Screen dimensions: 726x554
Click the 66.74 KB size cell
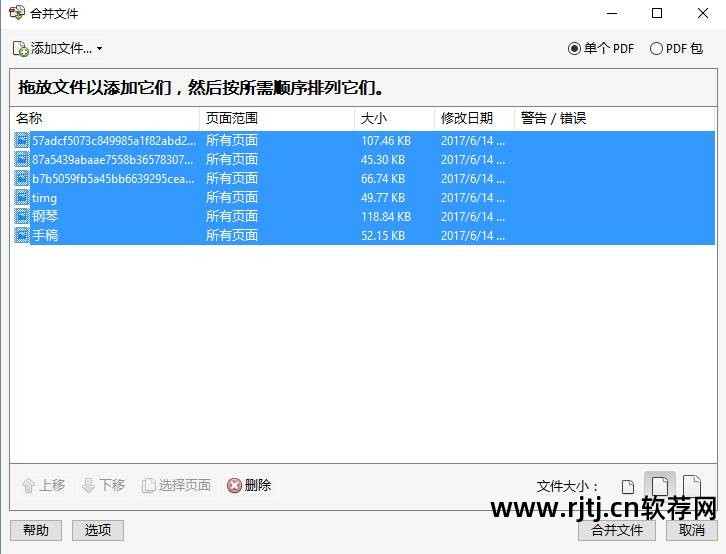pos(383,179)
